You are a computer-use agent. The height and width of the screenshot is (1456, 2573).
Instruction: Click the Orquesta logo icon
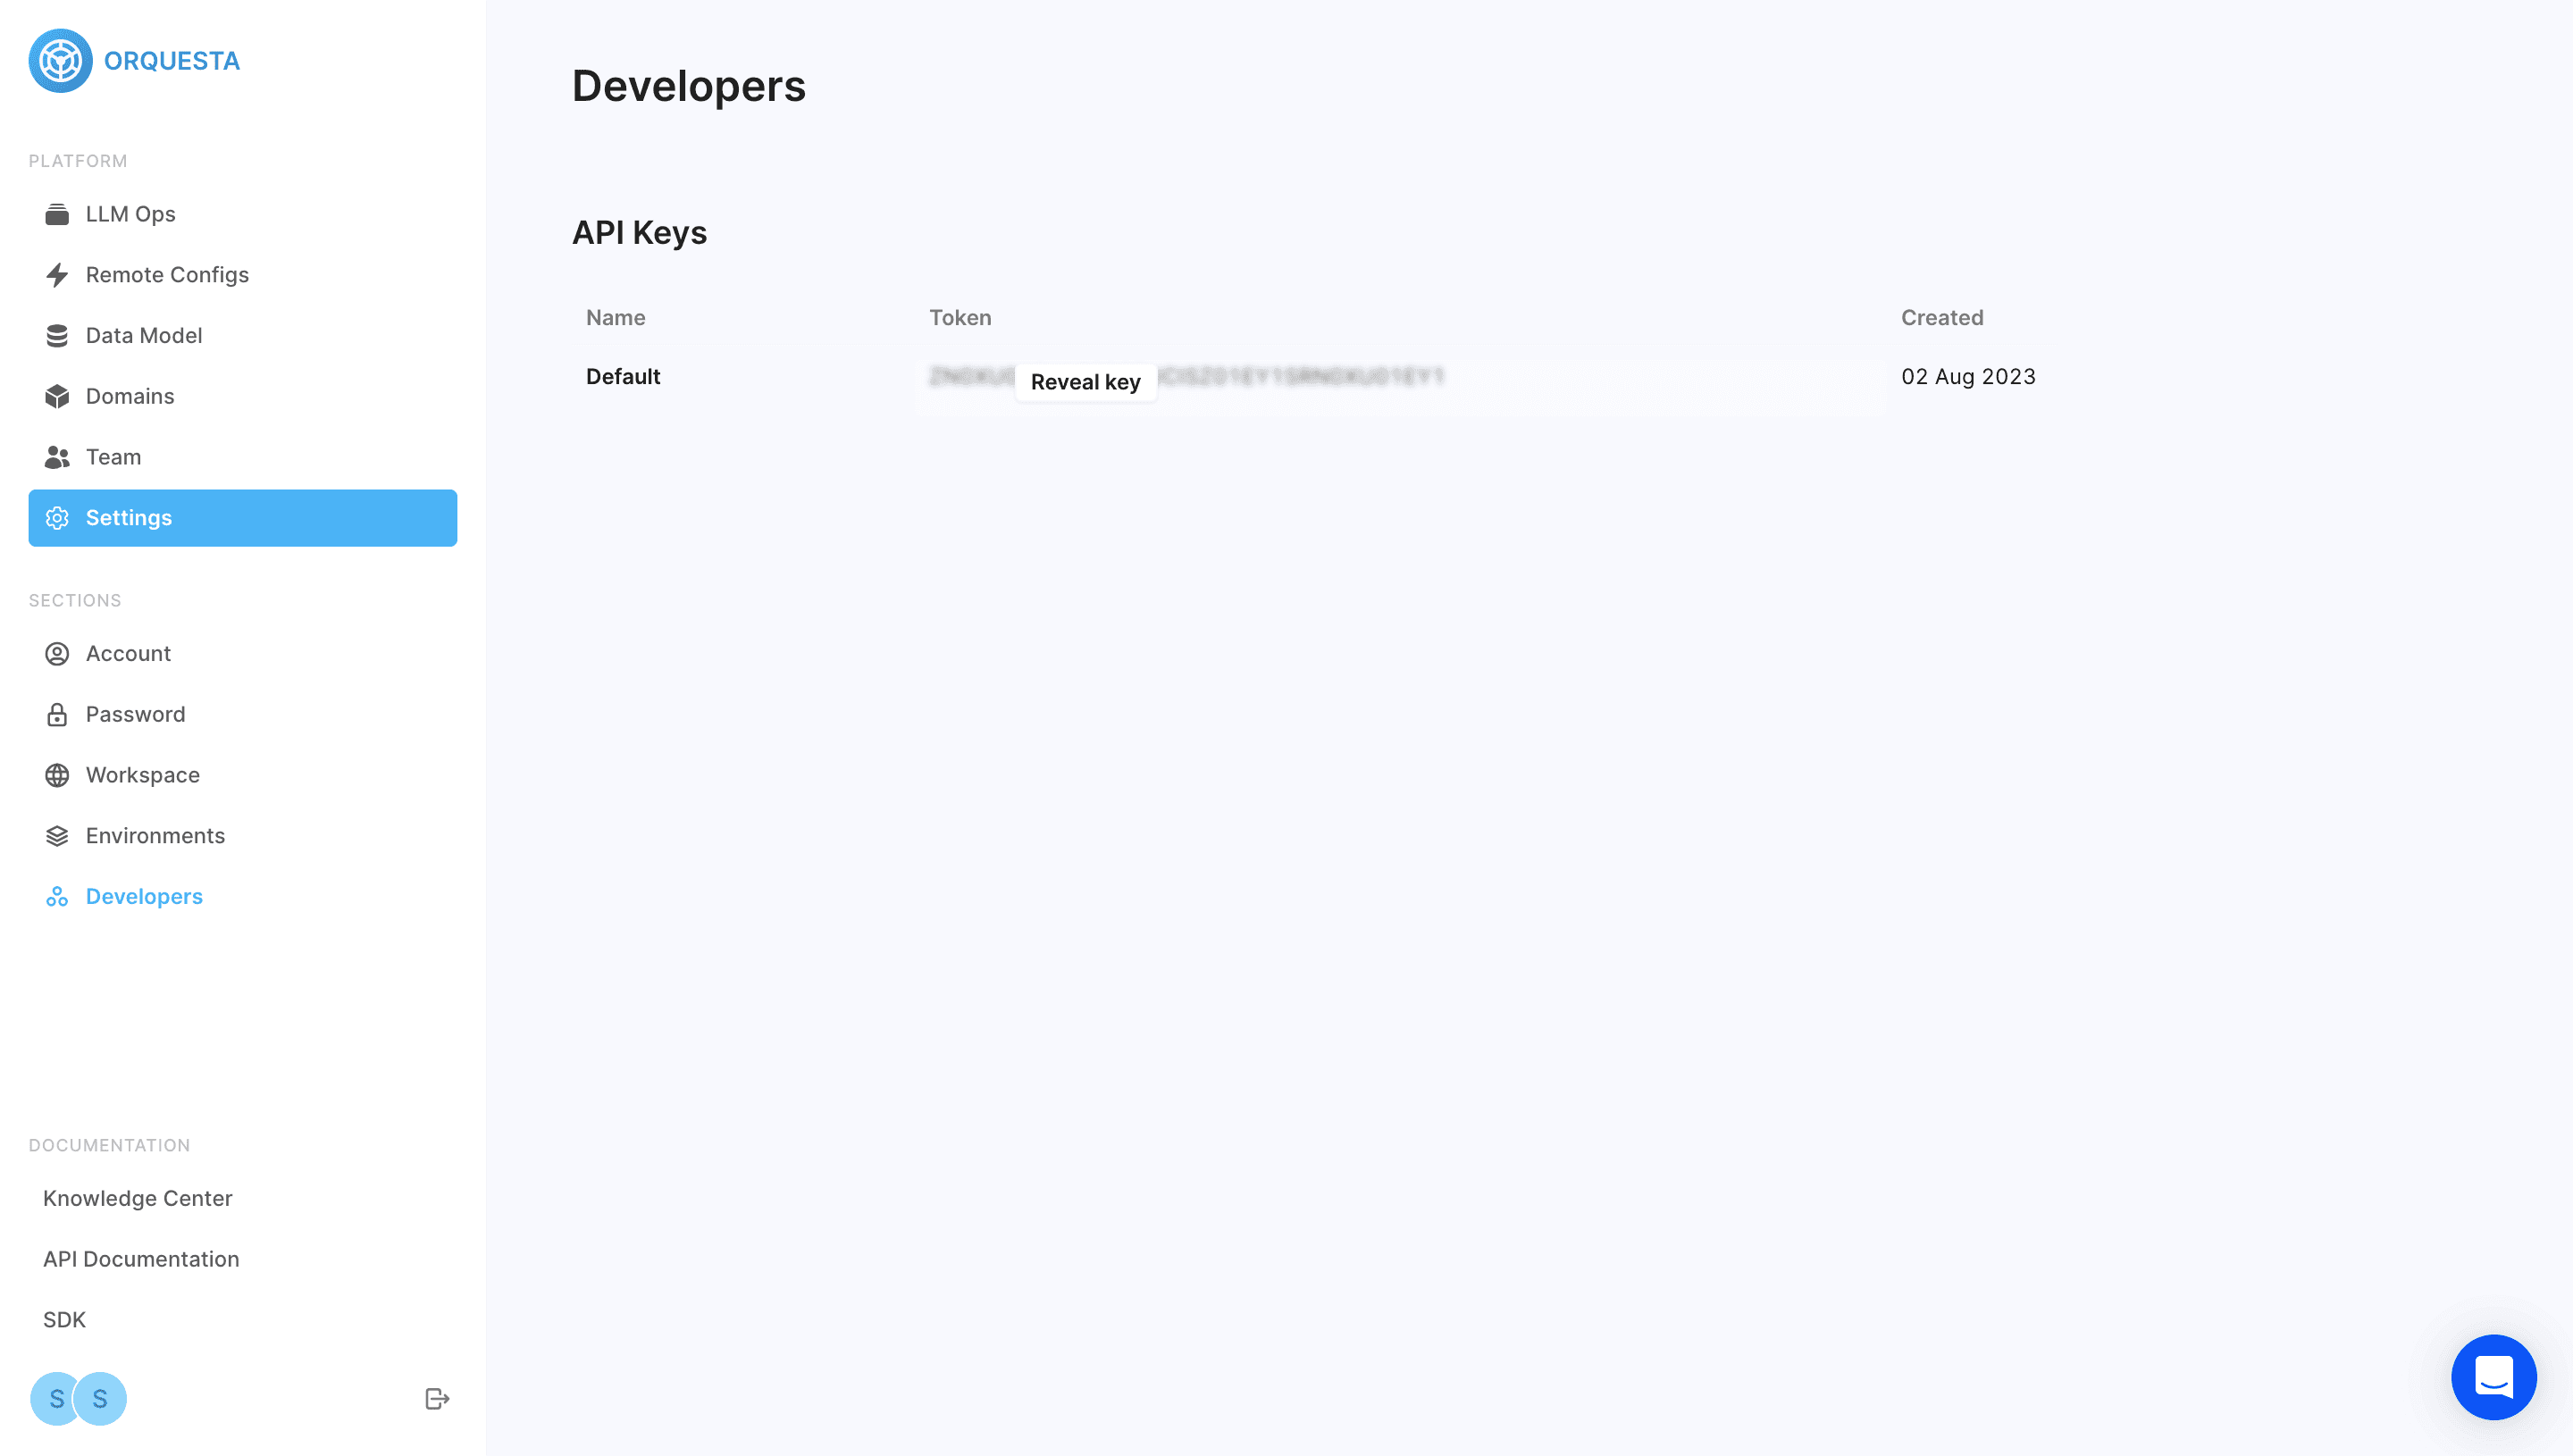click(60, 61)
